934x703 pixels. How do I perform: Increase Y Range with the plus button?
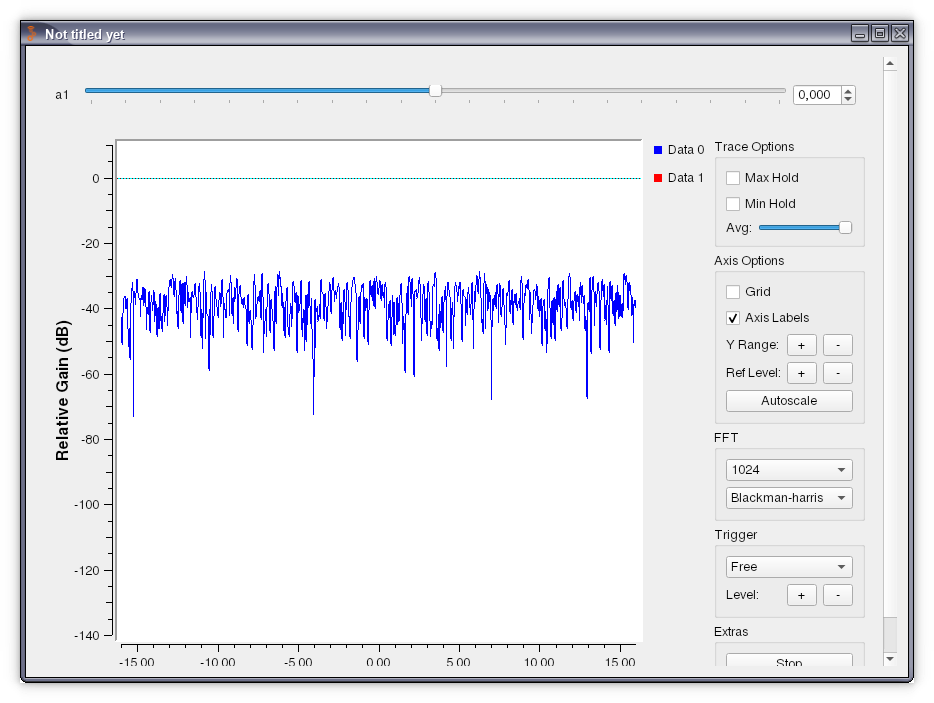(801, 344)
